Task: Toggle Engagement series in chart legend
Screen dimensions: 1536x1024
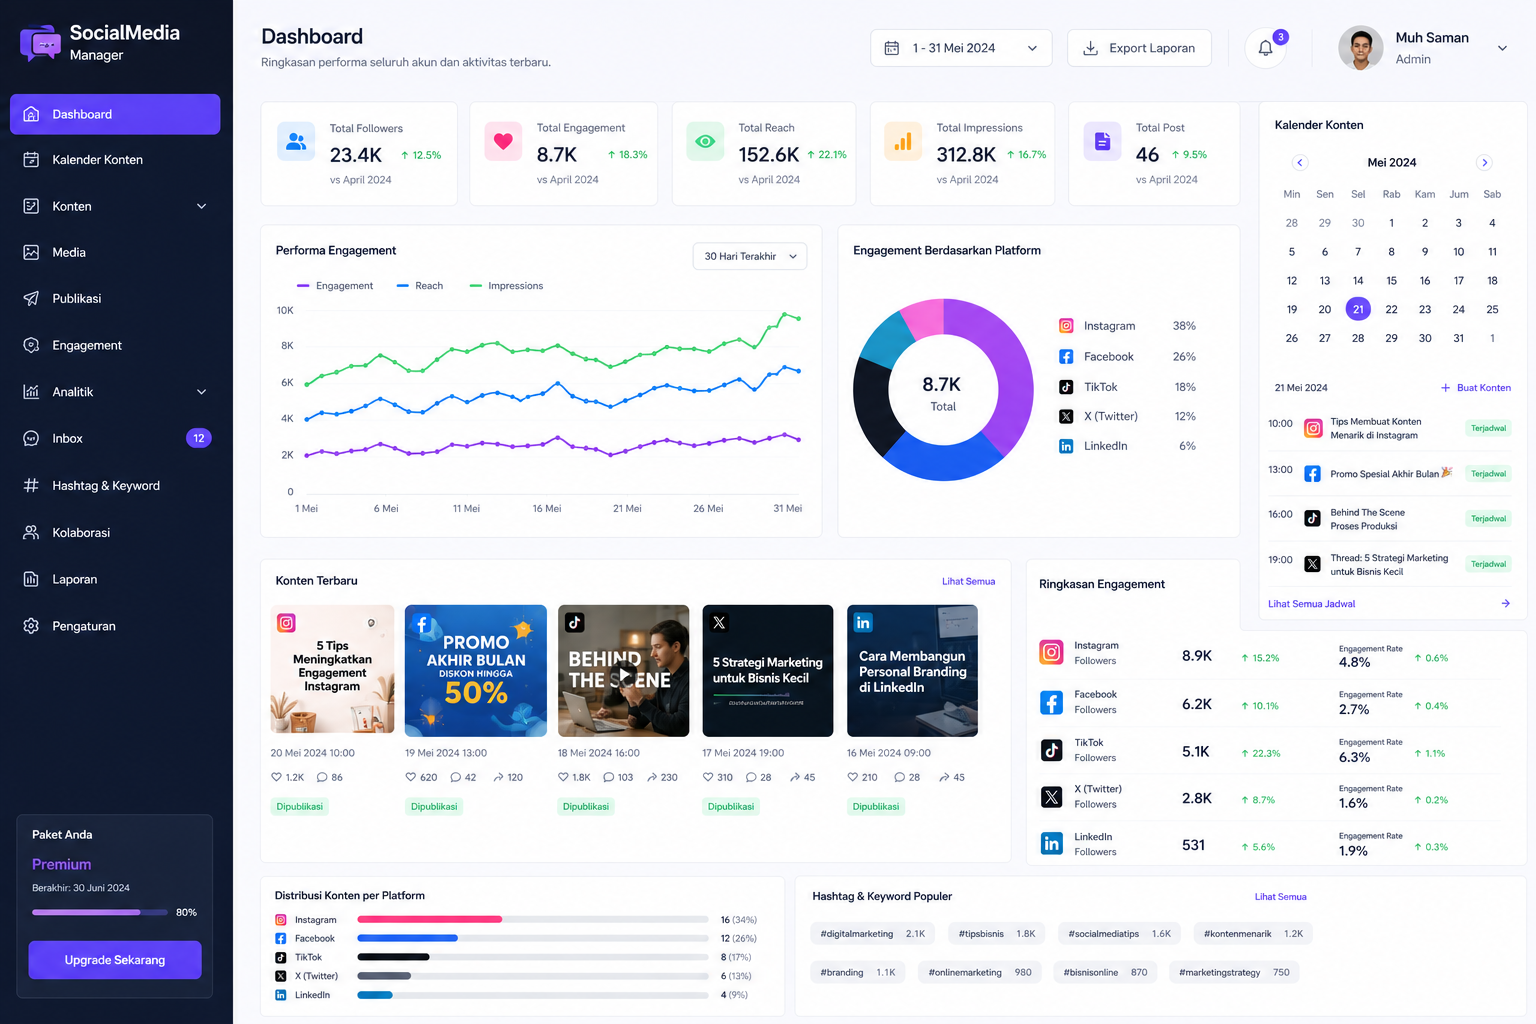Action: click(x=335, y=286)
